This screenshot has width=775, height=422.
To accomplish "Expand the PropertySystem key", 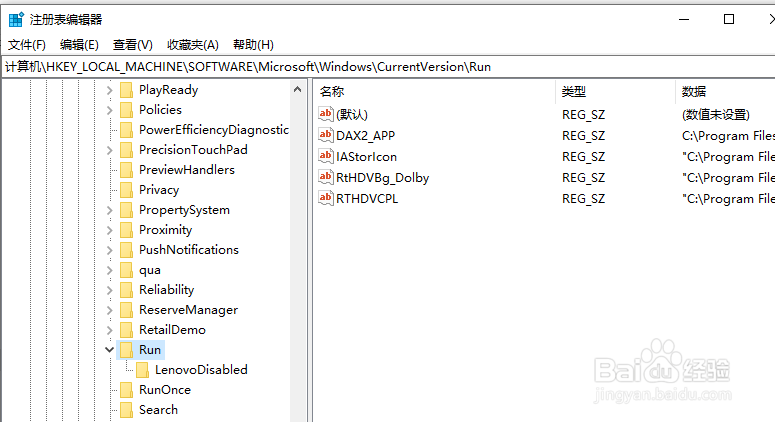I will 110,210.
